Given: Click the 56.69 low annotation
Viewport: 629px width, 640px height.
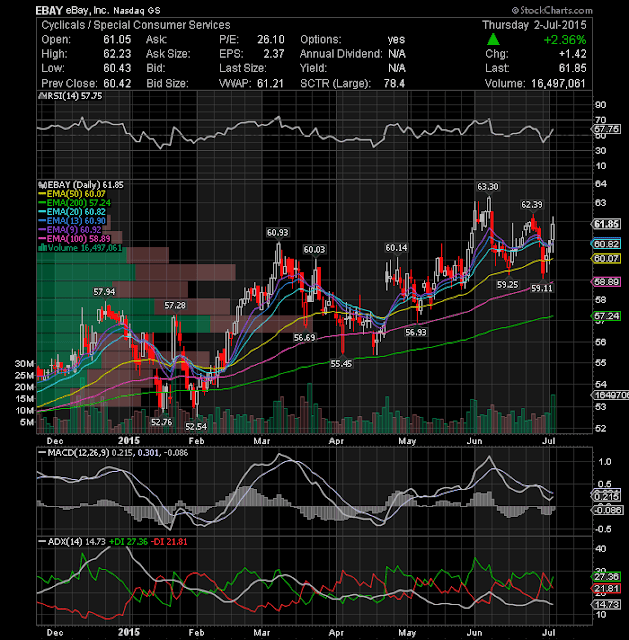Looking at the screenshot, I should pyautogui.click(x=304, y=338).
